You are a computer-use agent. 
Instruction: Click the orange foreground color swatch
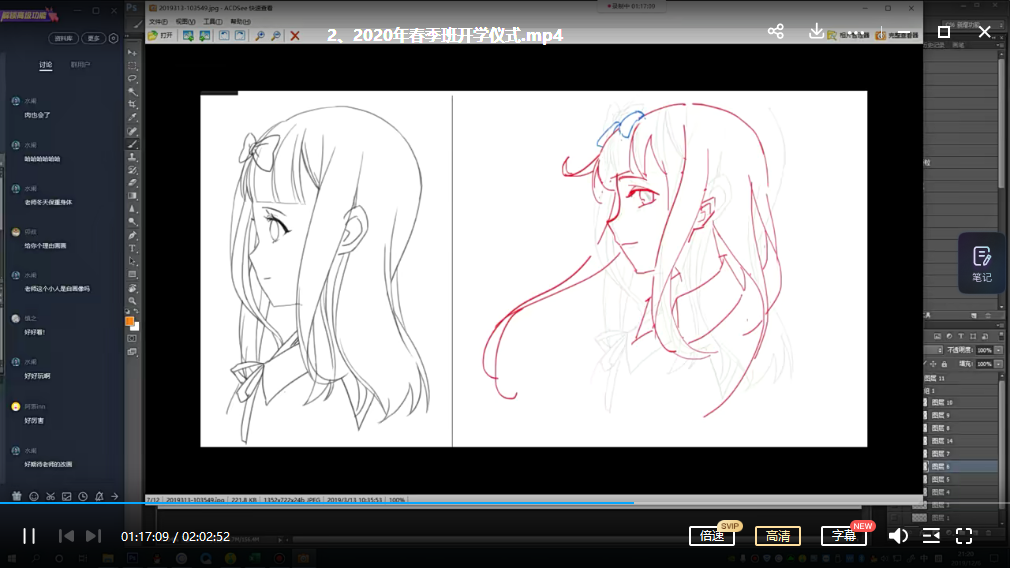(x=129, y=321)
